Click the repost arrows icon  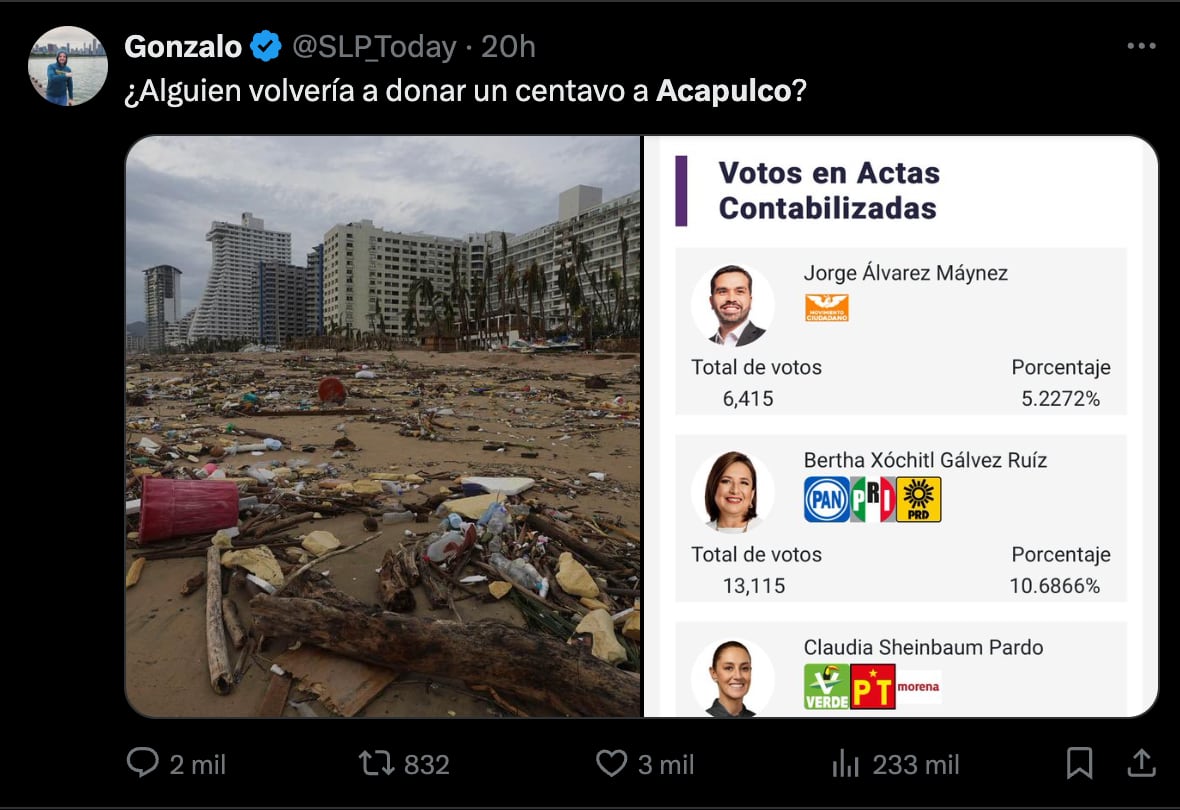click(376, 763)
